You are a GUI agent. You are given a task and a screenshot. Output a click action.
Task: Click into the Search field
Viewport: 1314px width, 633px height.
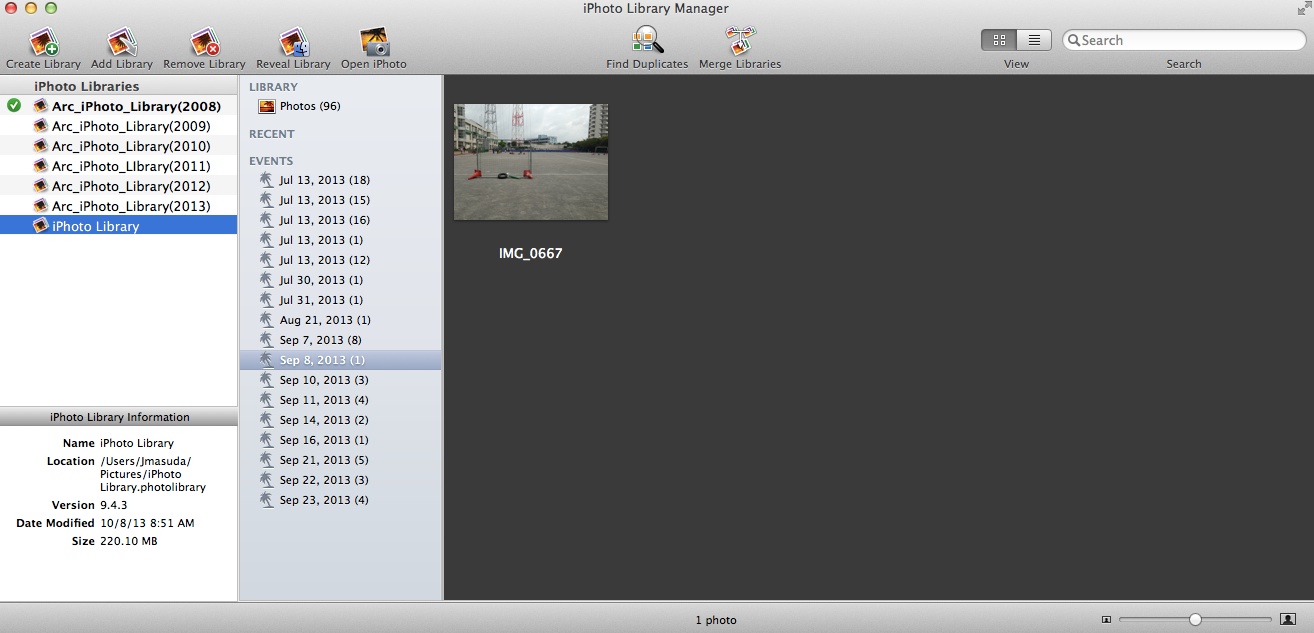pyautogui.click(x=1184, y=40)
